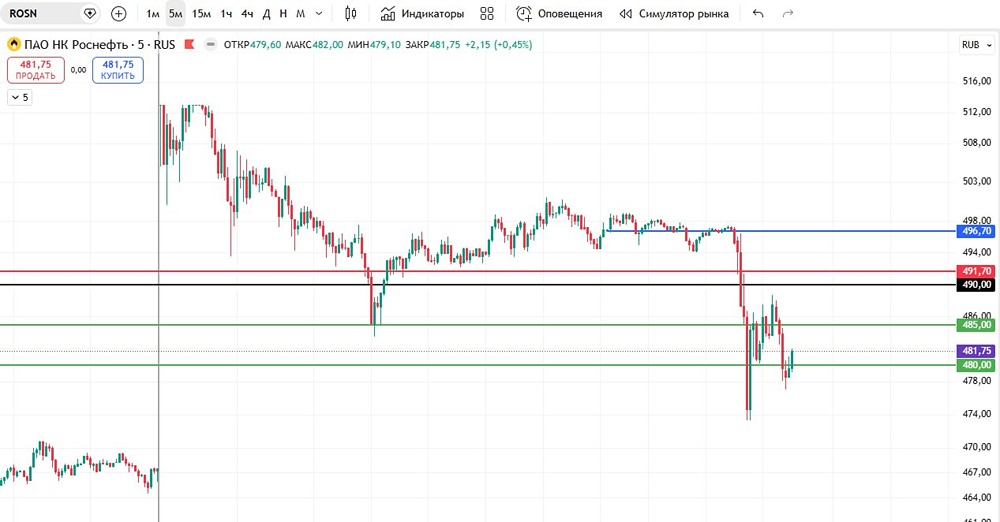This screenshot has height=522, width=1000.
Task: Open Оповещения alerts
Action: tap(559, 13)
